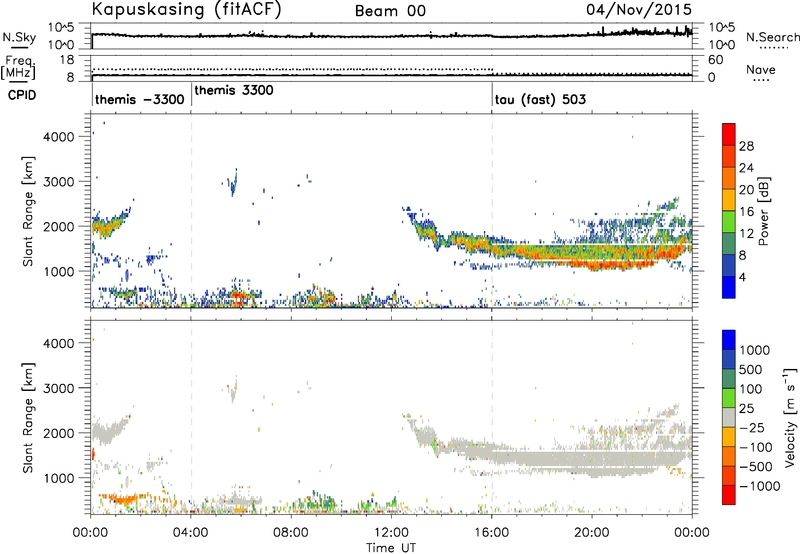This screenshot has height=554, width=800.
Task: Click the 'N.Search' legend label
Action: 772,37
